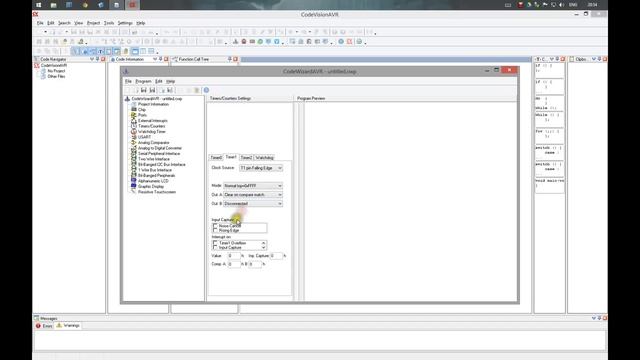Click the ENG language indicator in system tray

(x=573, y=5)
